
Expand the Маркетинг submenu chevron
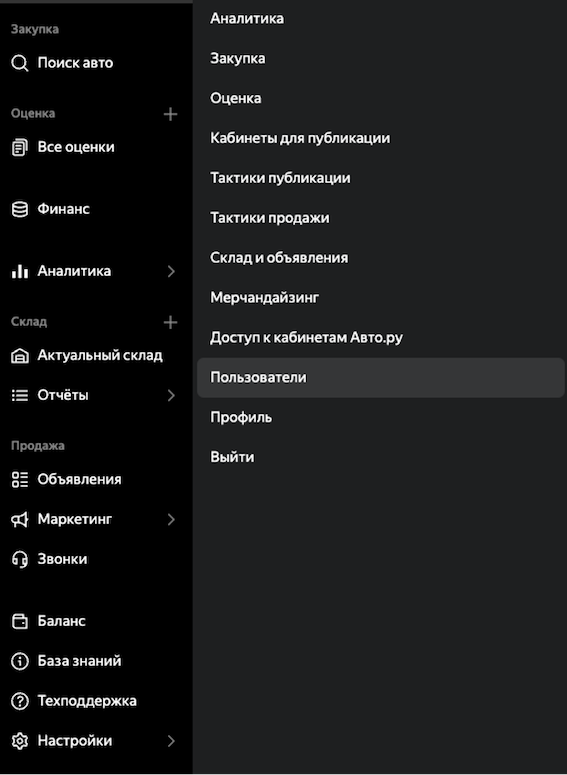point(171,519)
